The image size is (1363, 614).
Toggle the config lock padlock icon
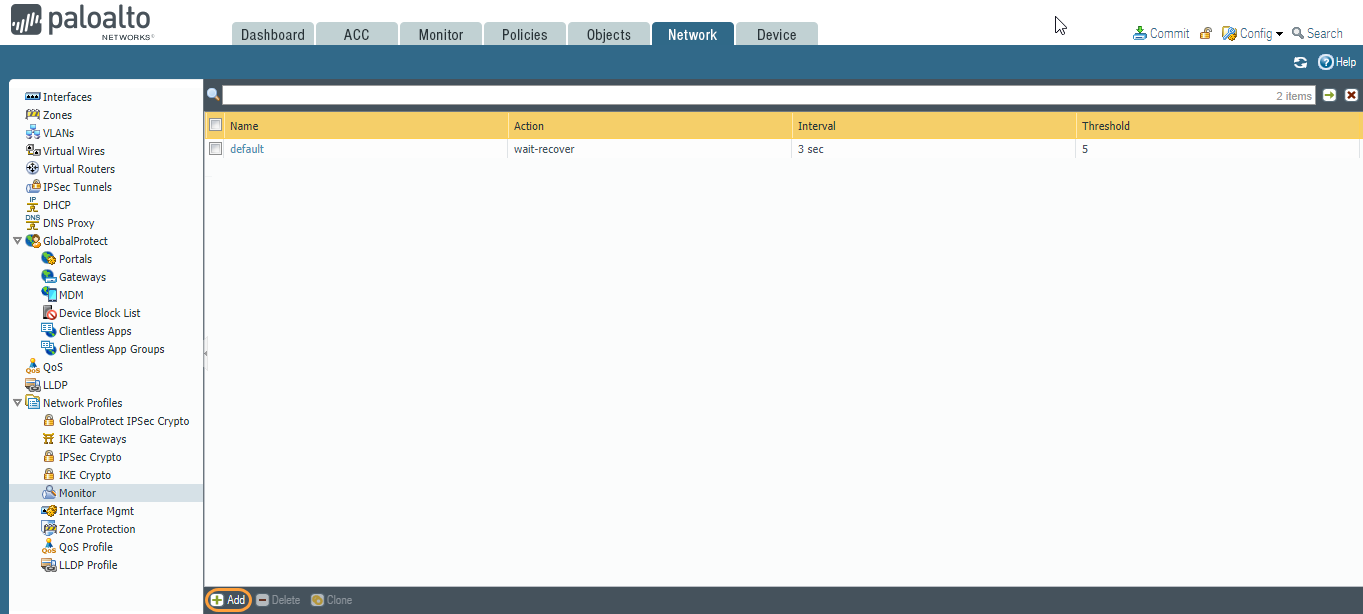(x=1205, y=32)
